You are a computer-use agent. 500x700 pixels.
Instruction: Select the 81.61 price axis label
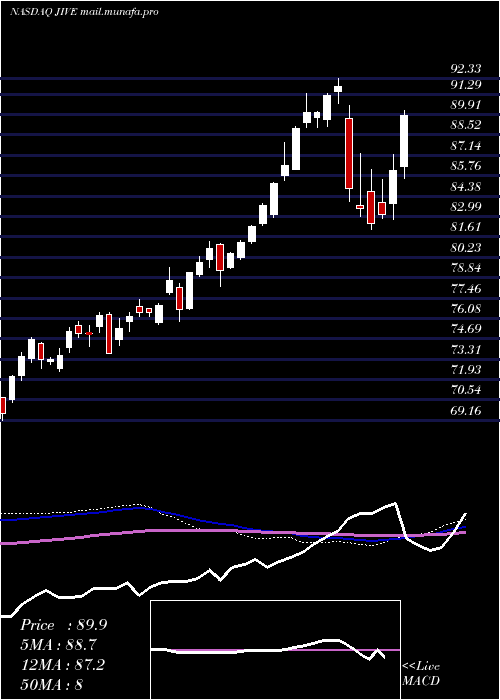click(466, 227)
